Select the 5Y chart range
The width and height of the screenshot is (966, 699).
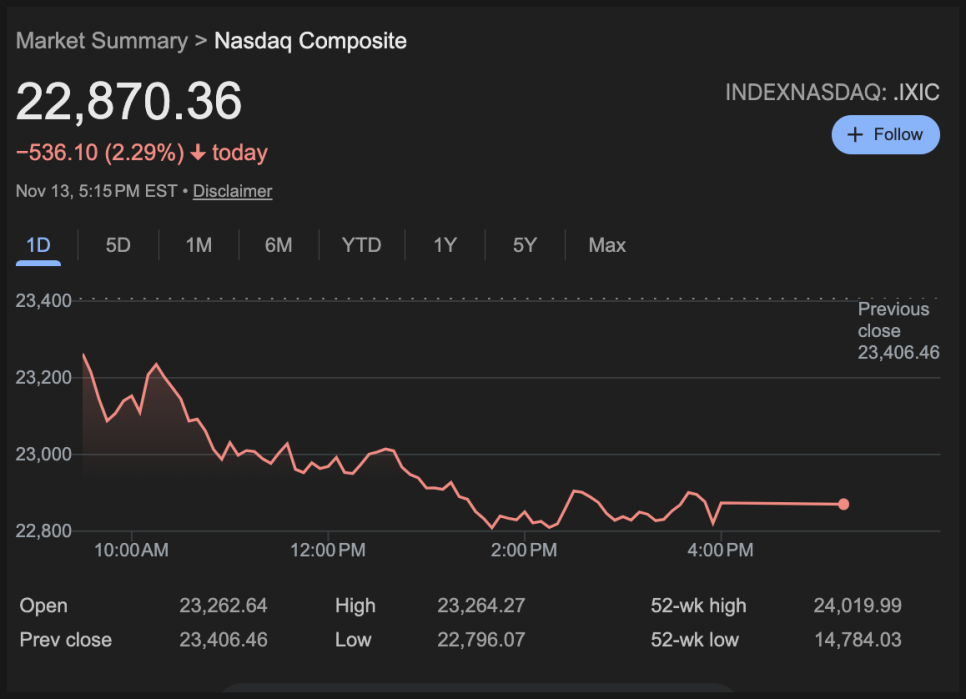coord(525,246)
